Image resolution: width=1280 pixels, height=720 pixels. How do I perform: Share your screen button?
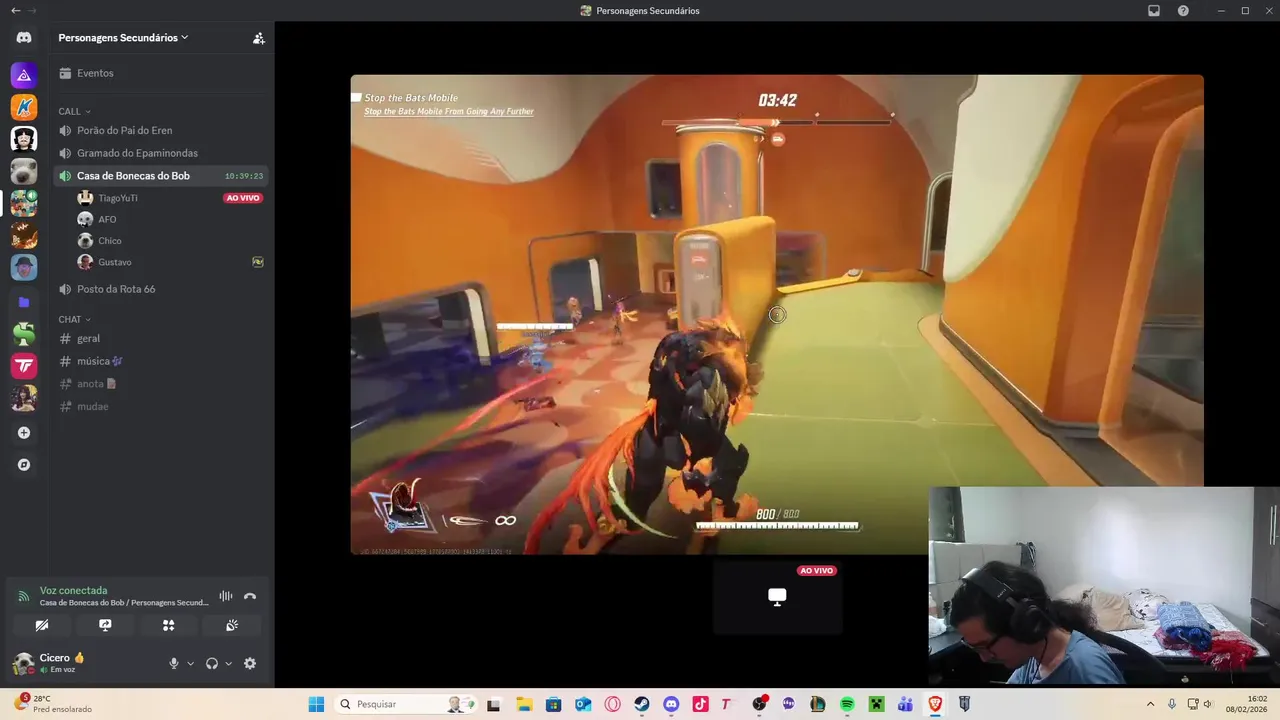click(105, 625)
